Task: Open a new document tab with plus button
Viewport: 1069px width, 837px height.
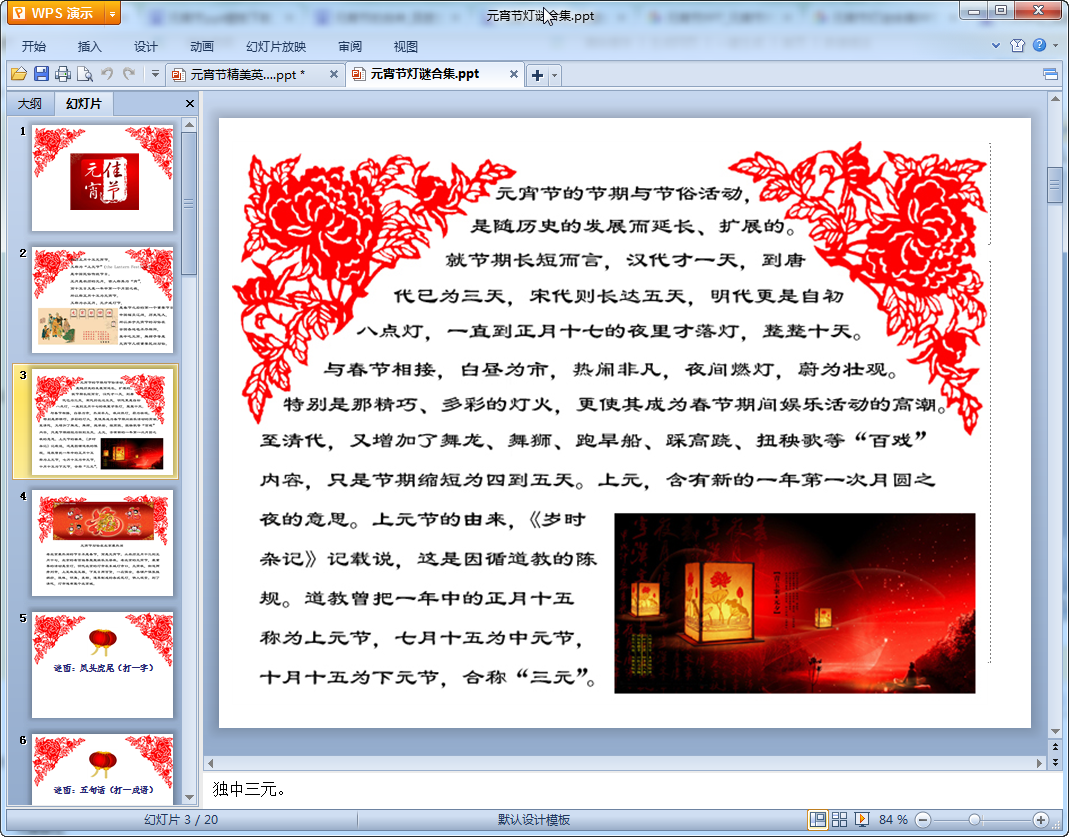Action: (x=537, y=75)
